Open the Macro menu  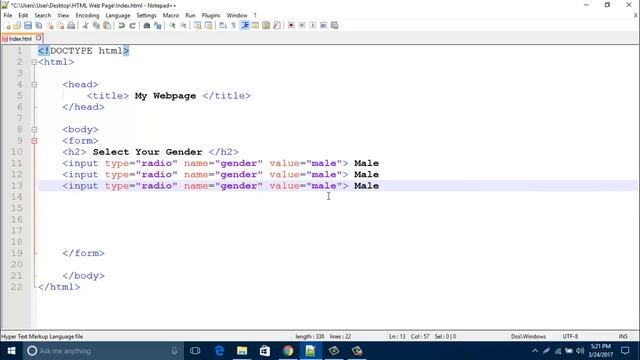pos(171,15)
